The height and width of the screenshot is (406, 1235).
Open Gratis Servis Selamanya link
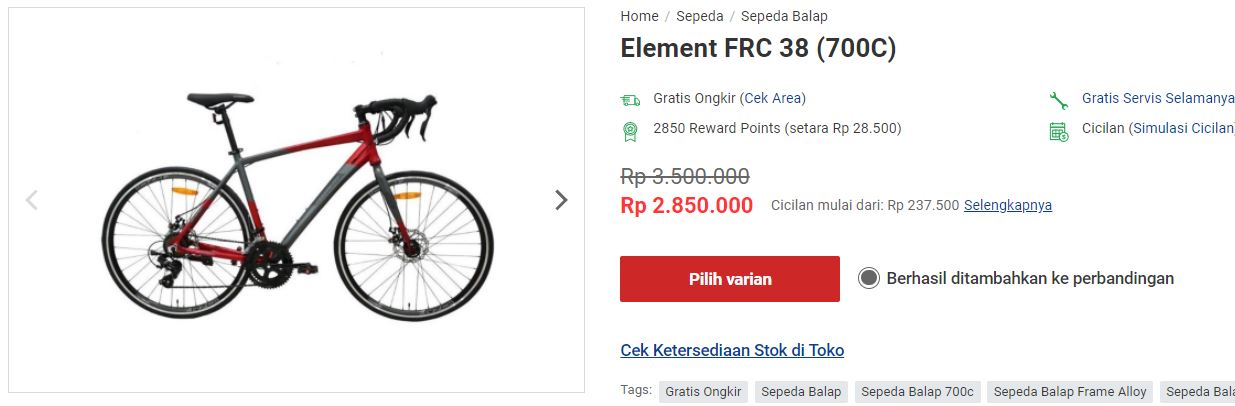point(1158,98)
